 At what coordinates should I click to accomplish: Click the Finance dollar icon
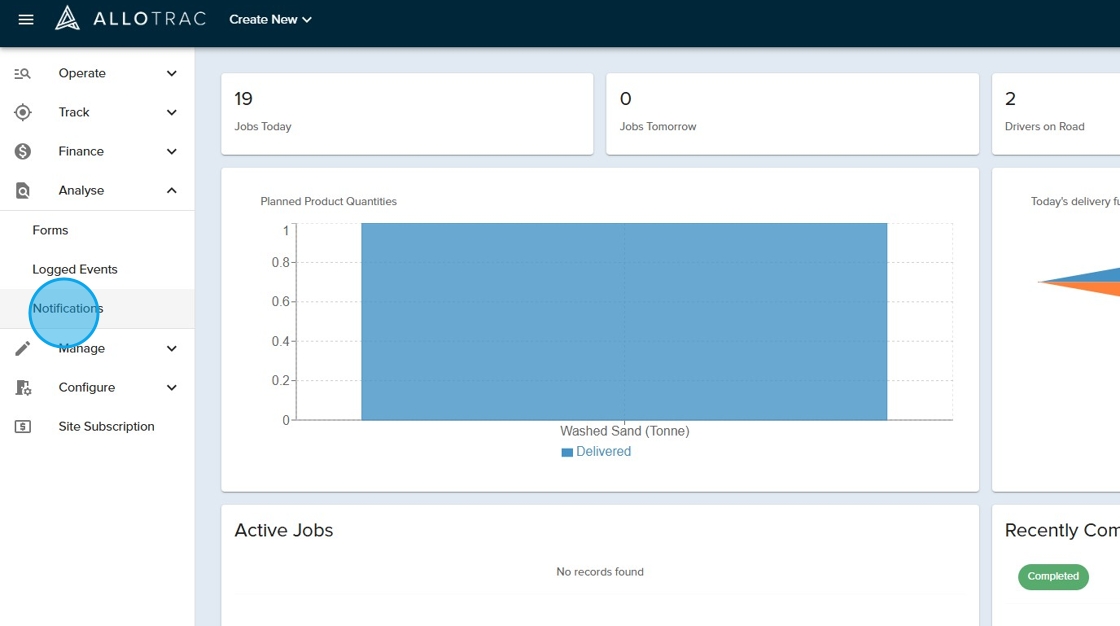[23, 151]
